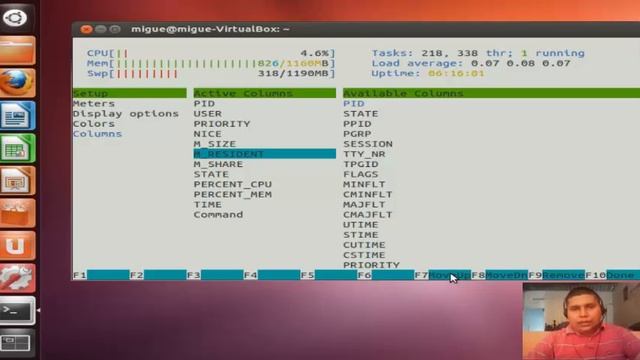Select Terminal icon in launcher
Screen dimensions: 640x360
tap(17, 311)
